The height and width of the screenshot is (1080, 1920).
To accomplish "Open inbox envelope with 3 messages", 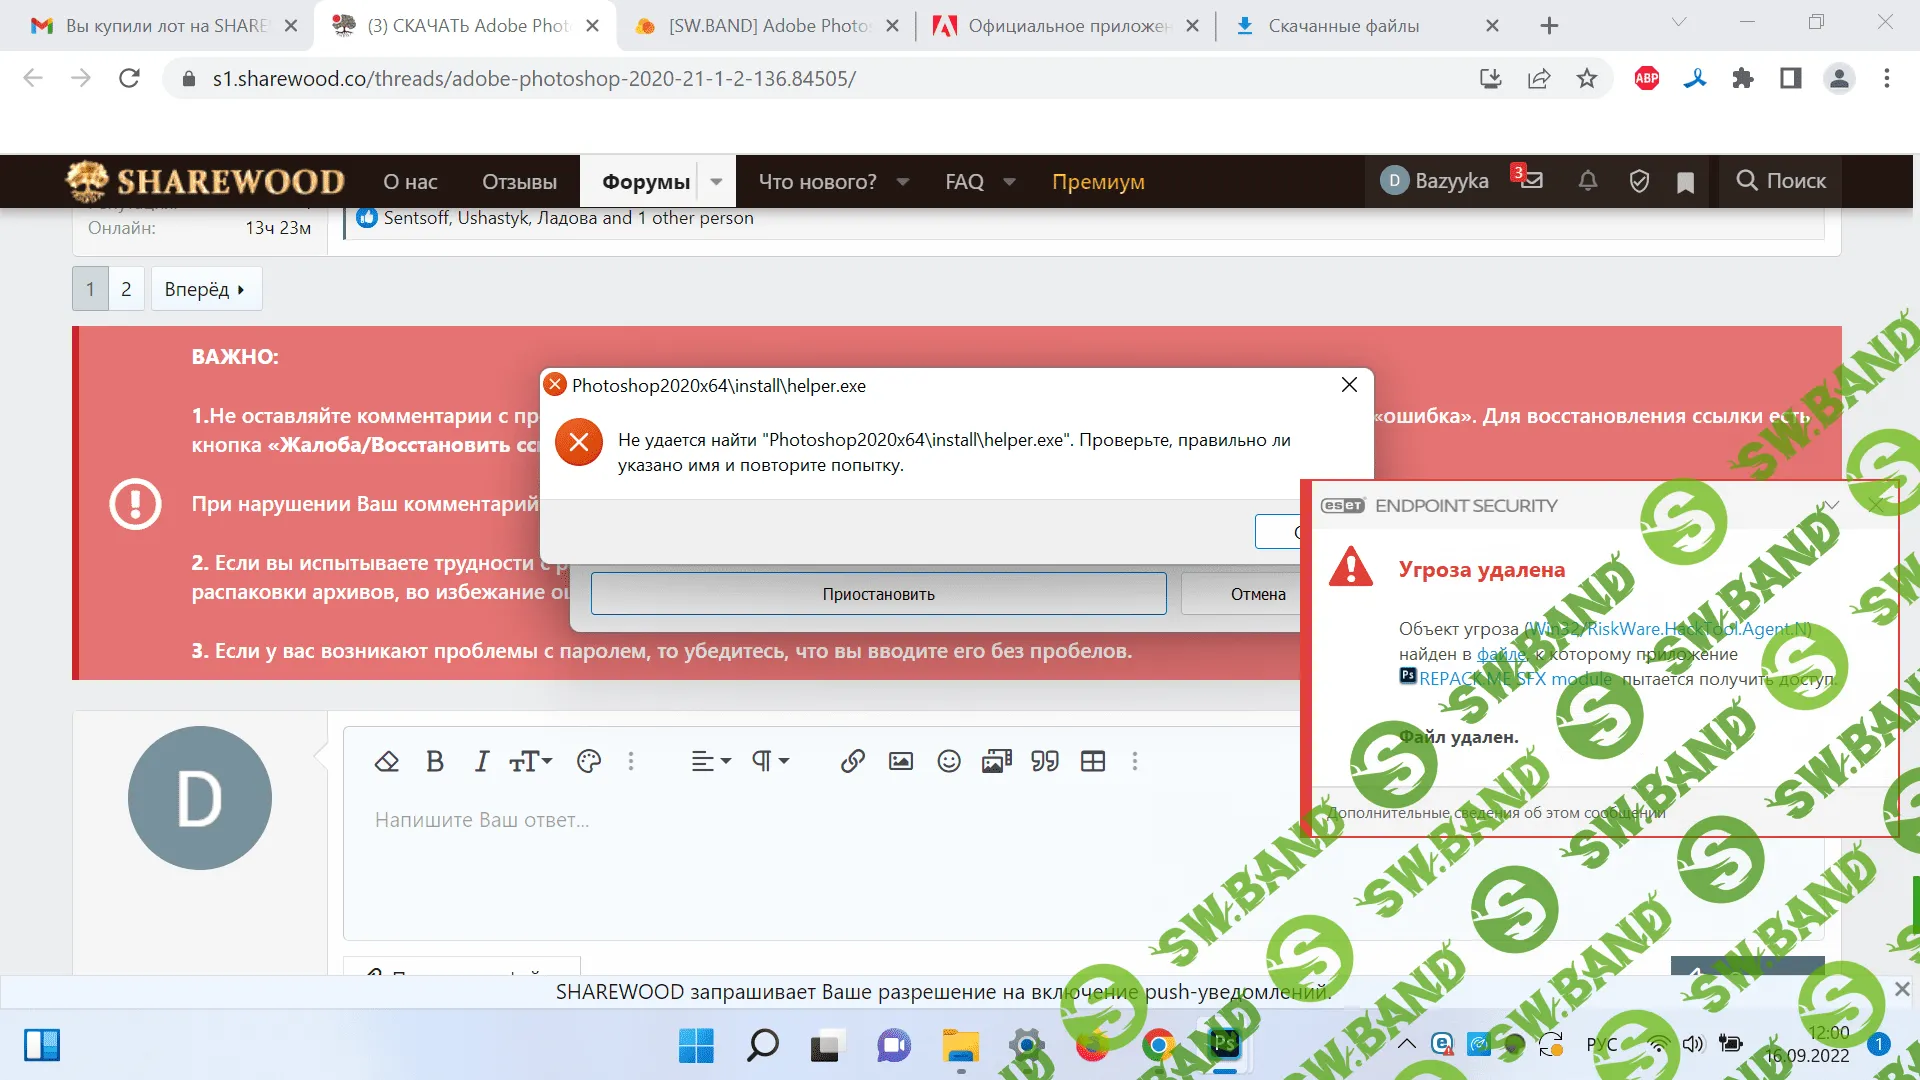I will [x=1531, y=180].
